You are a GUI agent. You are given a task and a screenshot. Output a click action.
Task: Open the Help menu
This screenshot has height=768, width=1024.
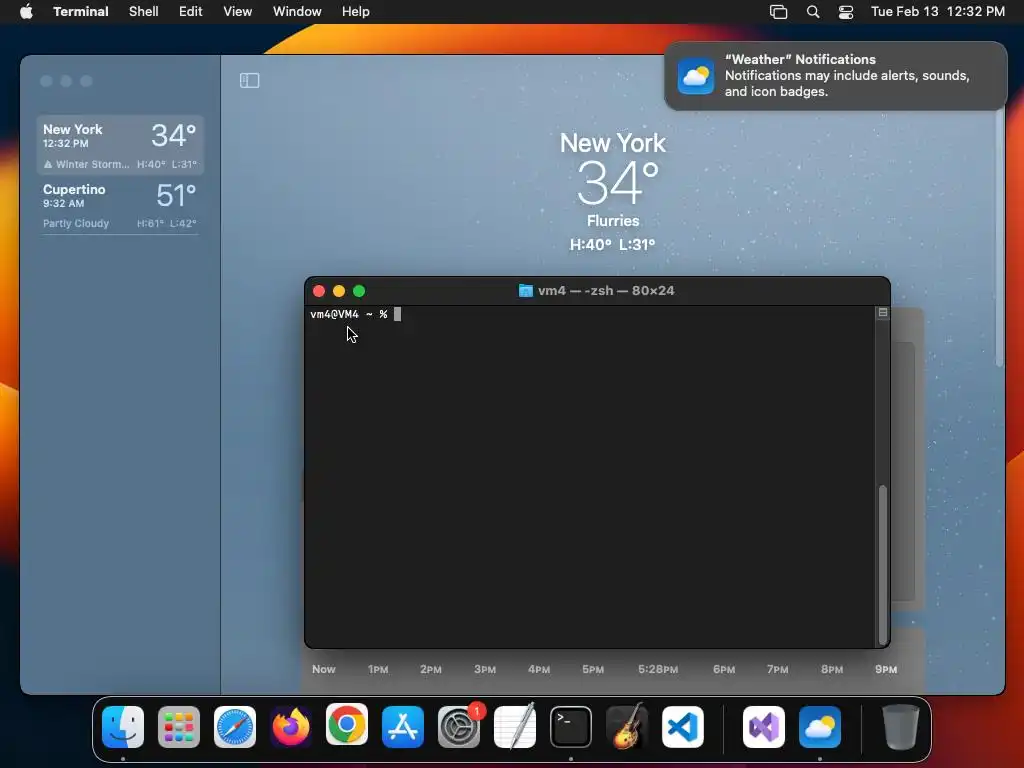point(356,12)
